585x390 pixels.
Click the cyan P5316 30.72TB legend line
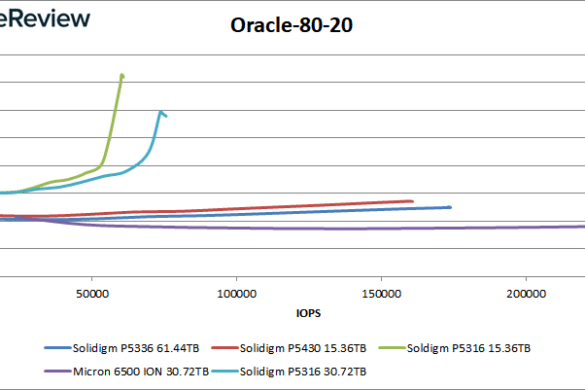point(225,371)
